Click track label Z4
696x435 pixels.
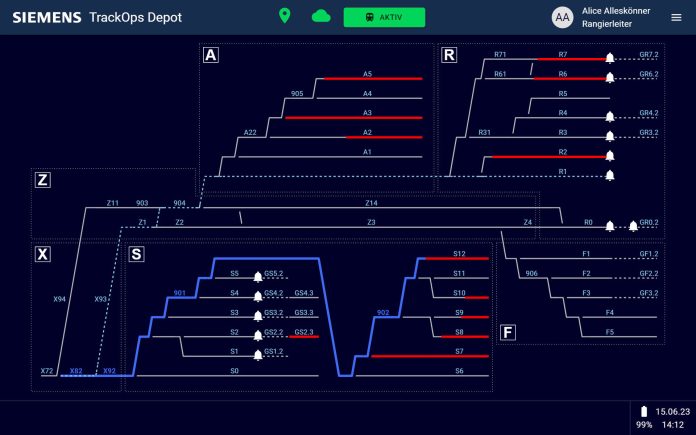[527, 222]
